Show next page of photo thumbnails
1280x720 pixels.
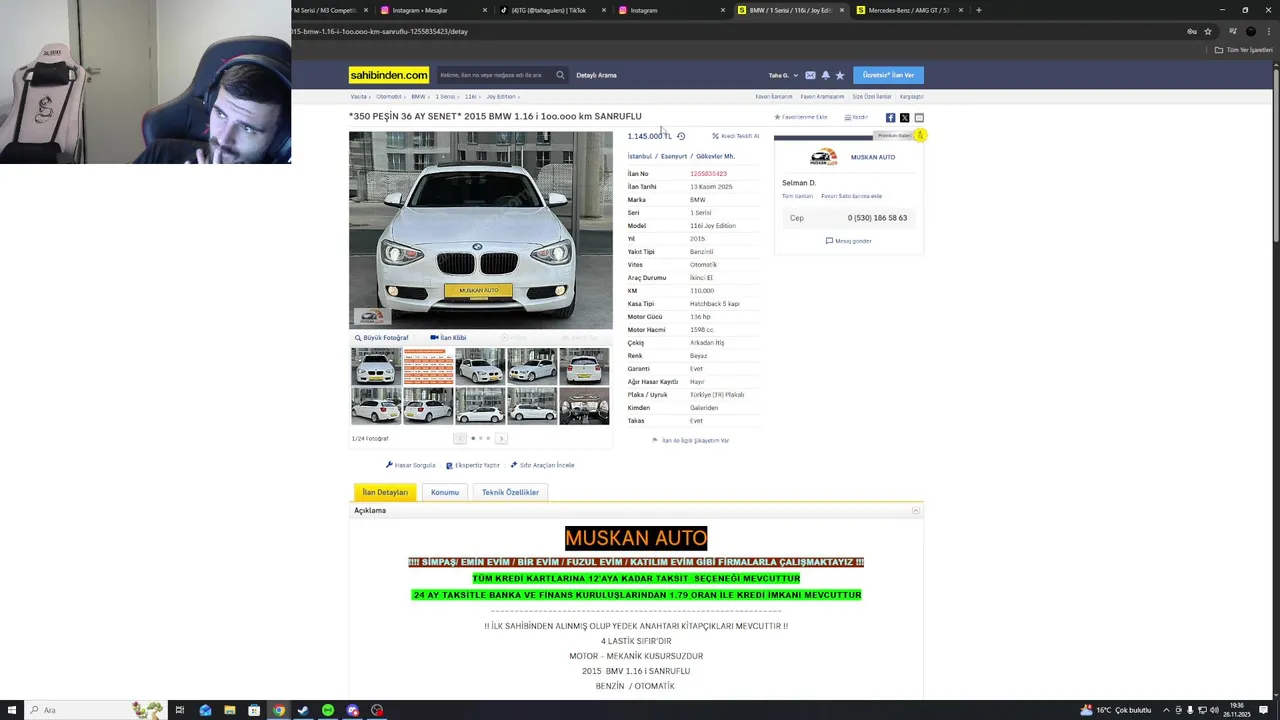pyautogui.click(x=501, y=438)
